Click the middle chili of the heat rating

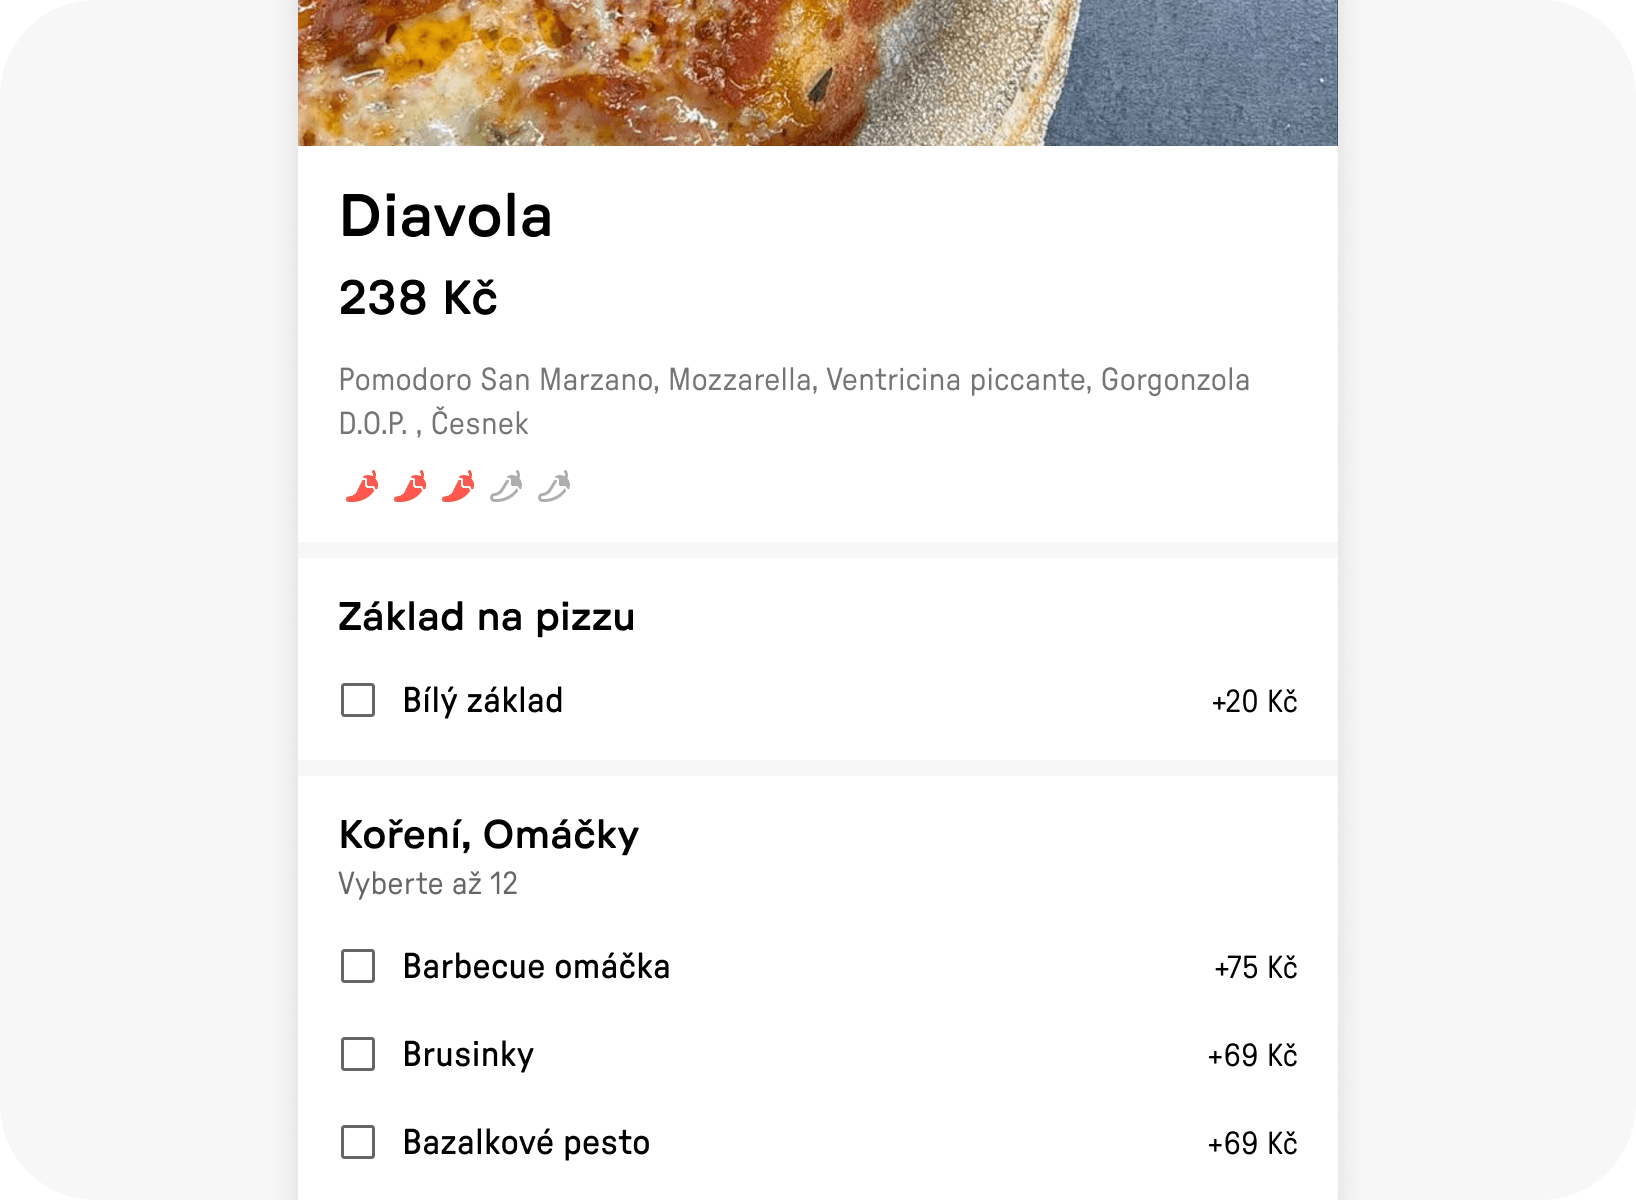[x=457, y=487]
